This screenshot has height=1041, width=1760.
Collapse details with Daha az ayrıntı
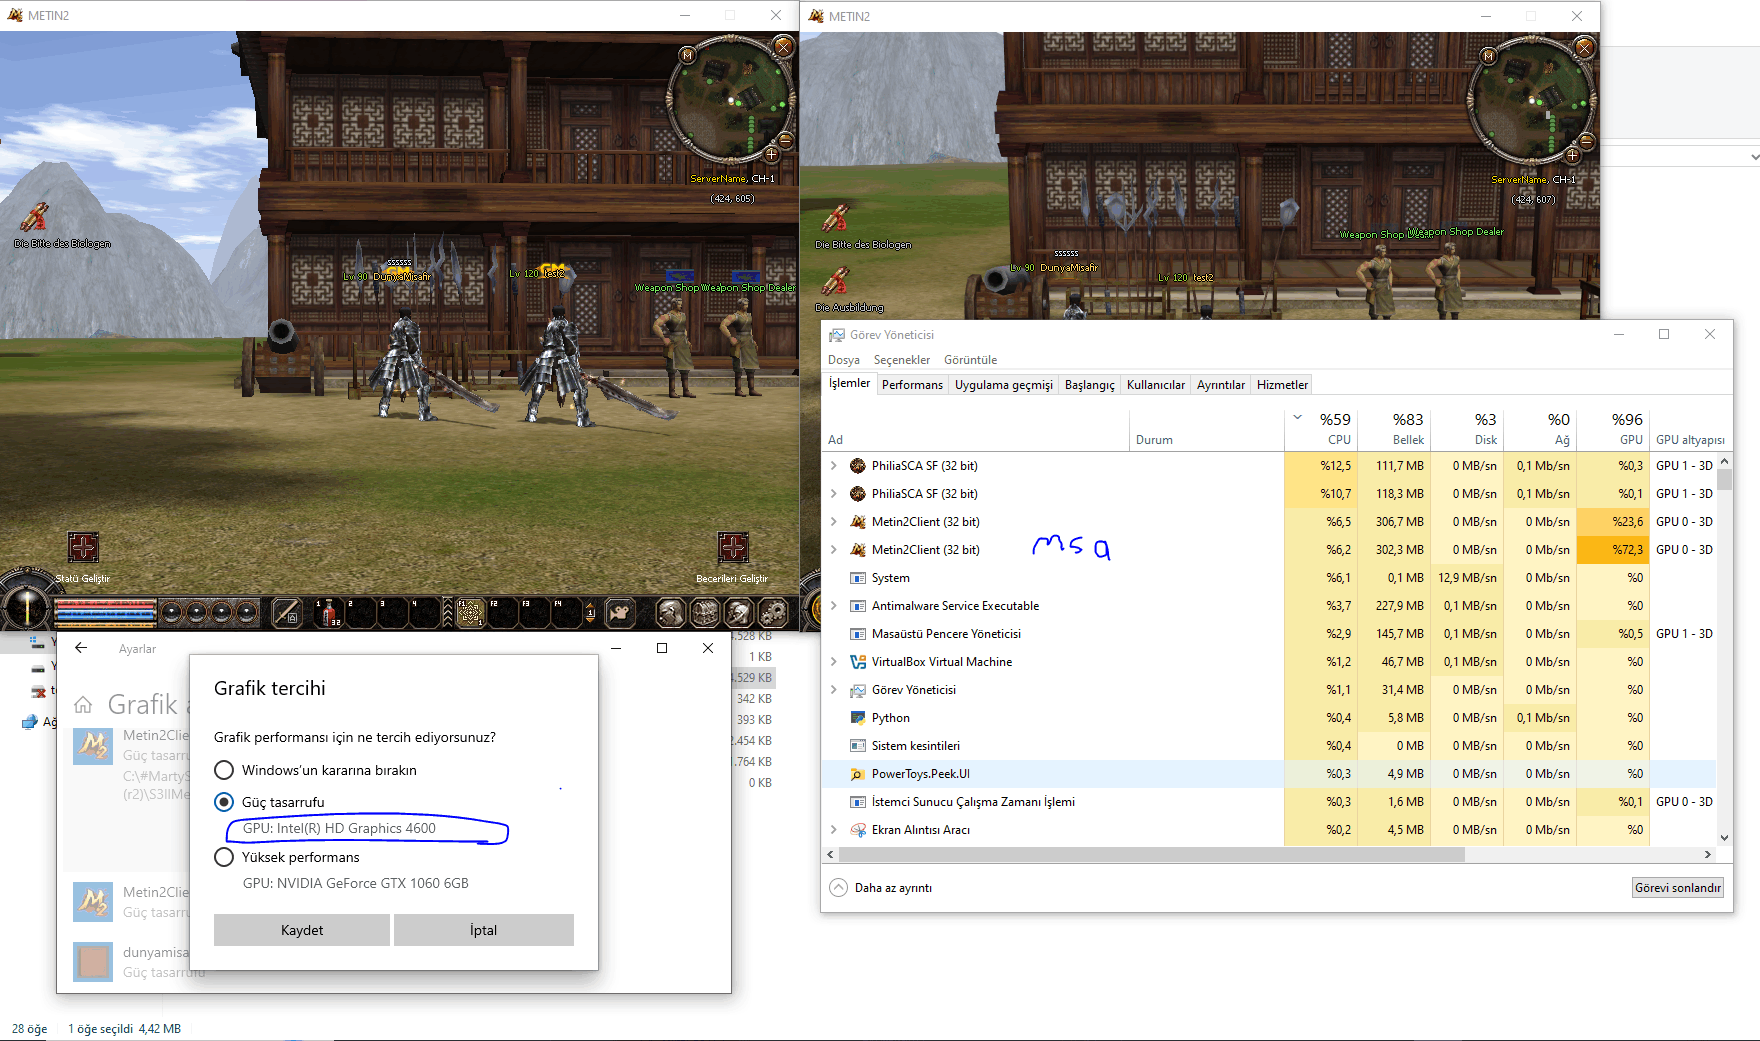pos(881,888)
